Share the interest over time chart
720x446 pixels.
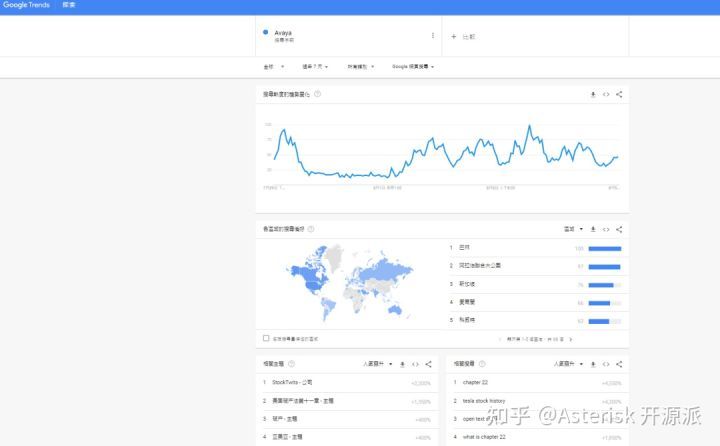point(619,94)
